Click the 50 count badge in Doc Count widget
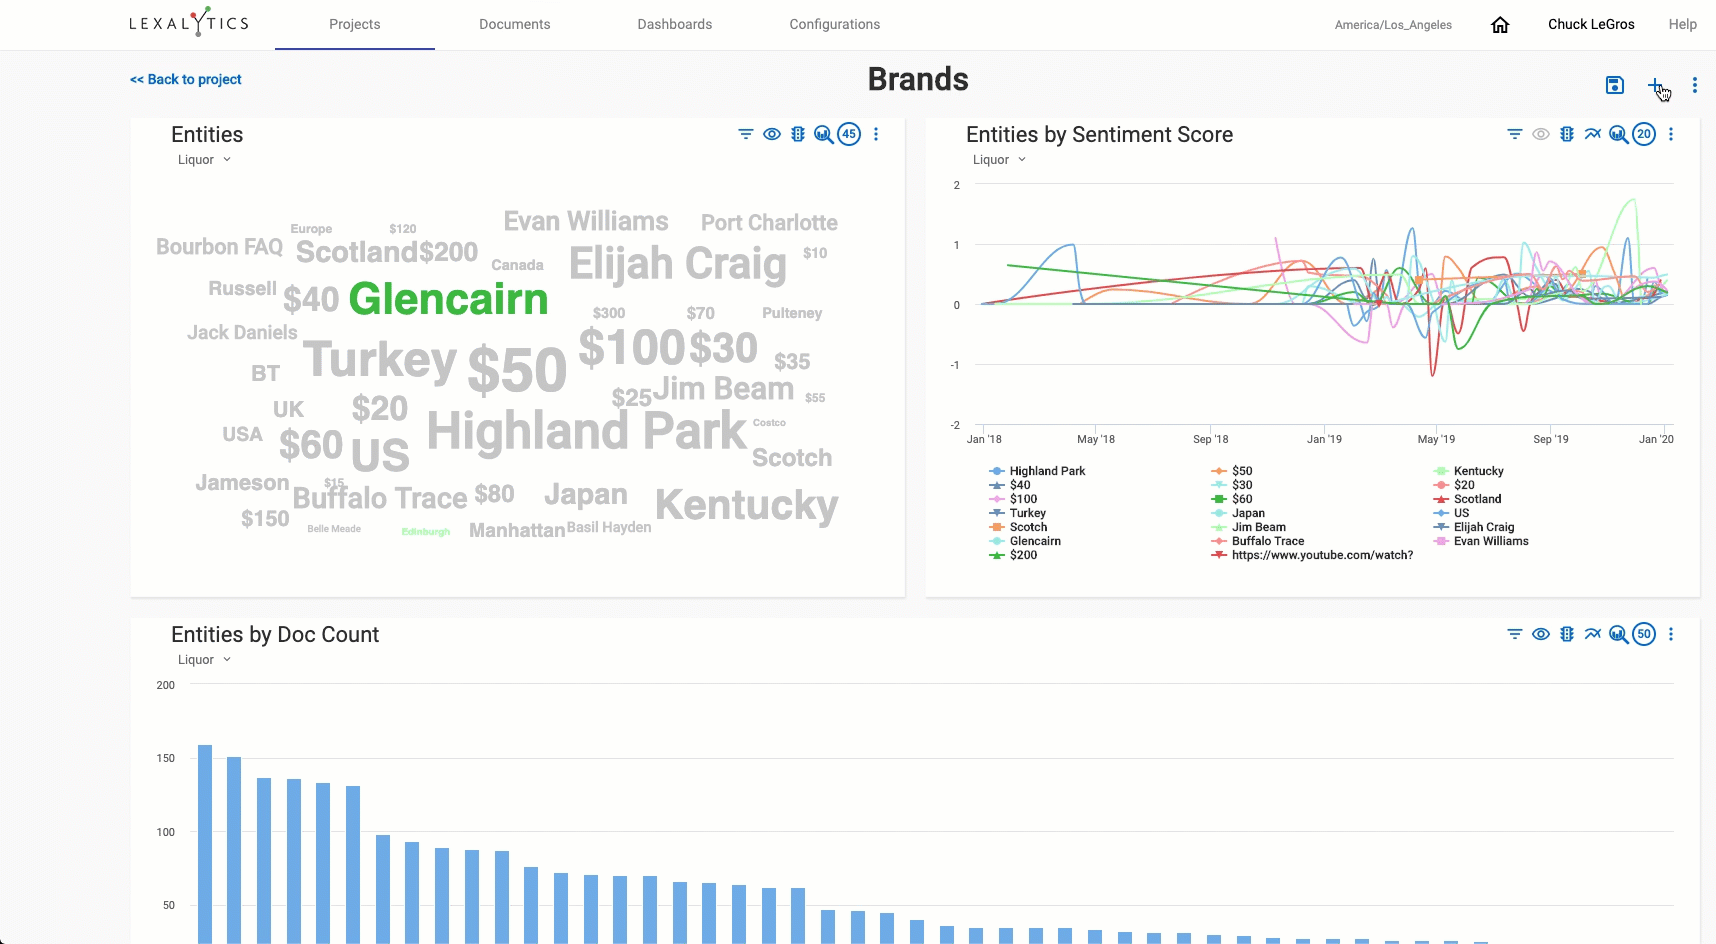1716x944 pixels. (1644, 634)
